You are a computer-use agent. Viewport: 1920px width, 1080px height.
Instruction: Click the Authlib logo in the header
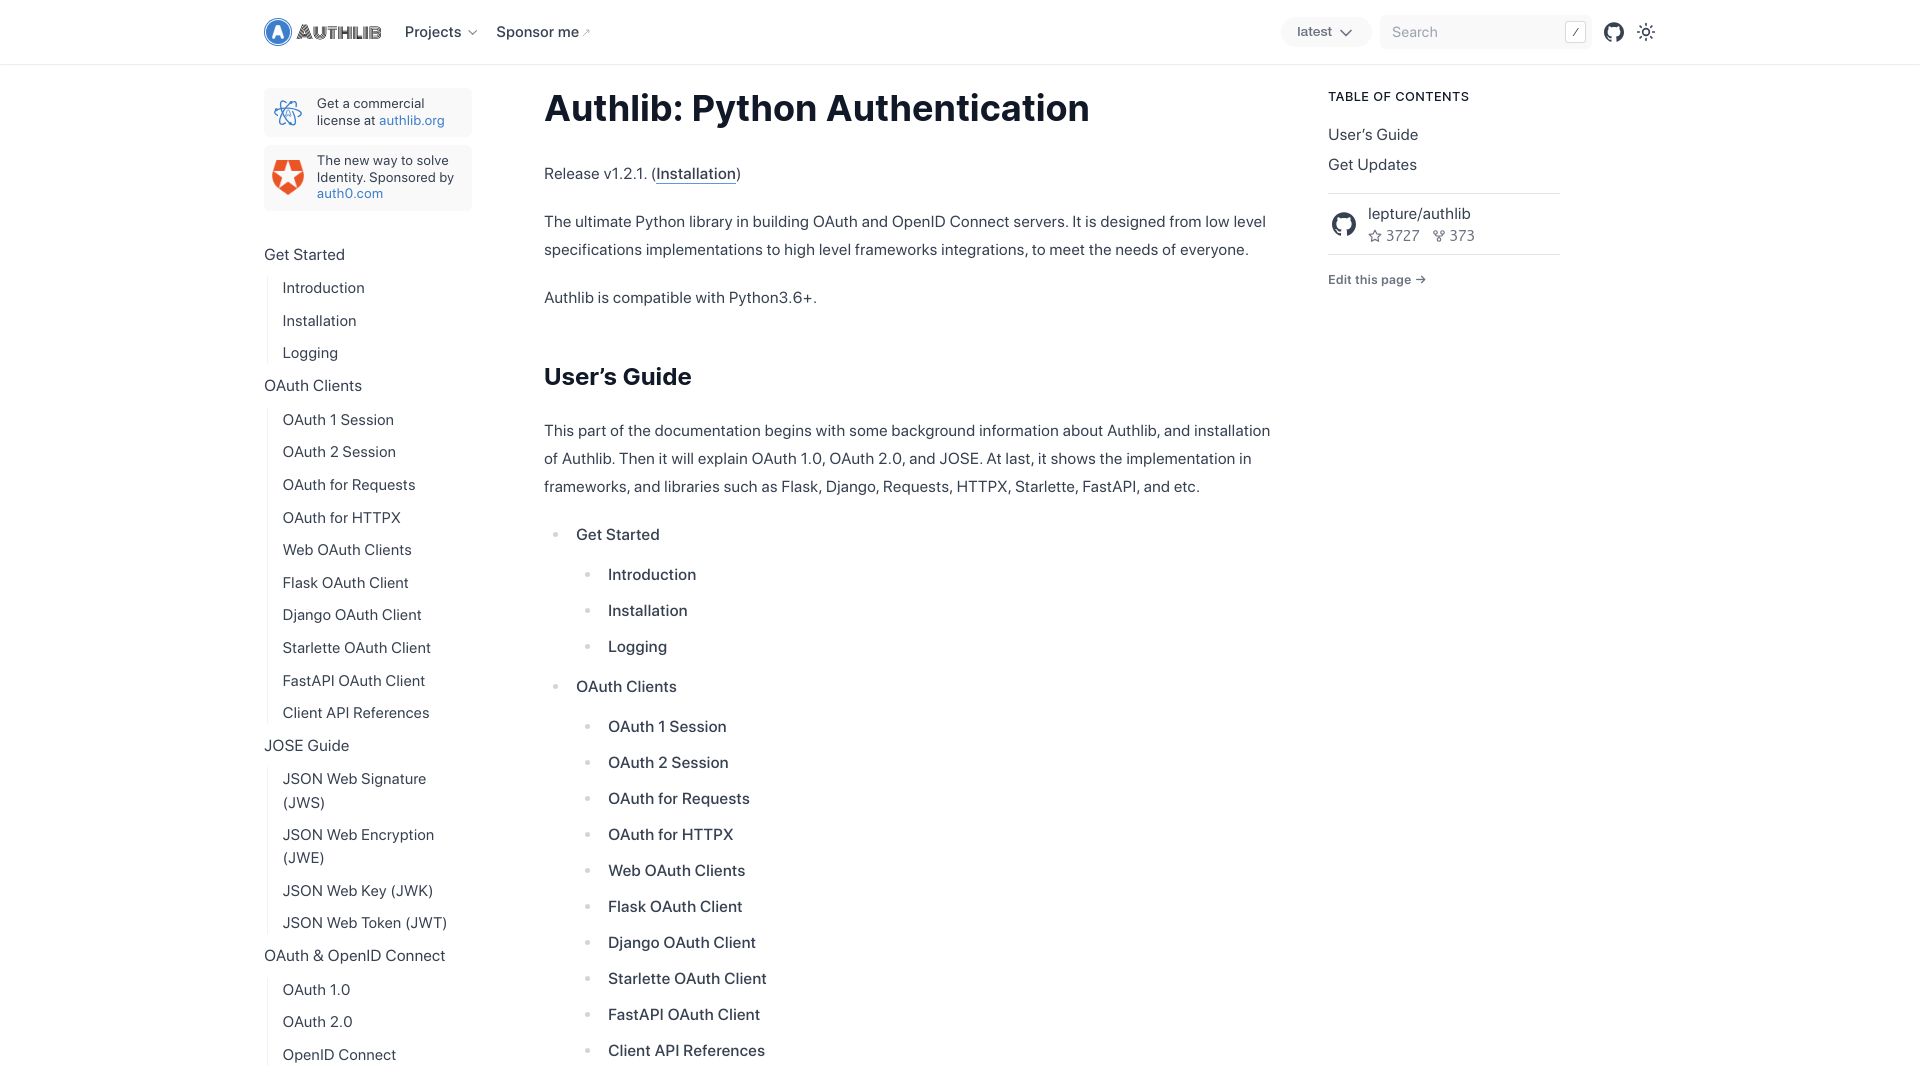322,32
